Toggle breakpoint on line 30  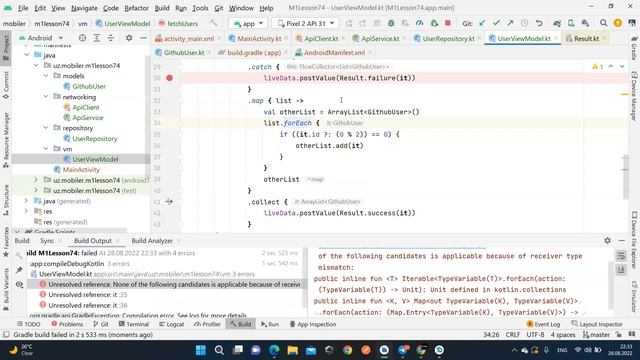pyautogui.click(x=169, y=78)
